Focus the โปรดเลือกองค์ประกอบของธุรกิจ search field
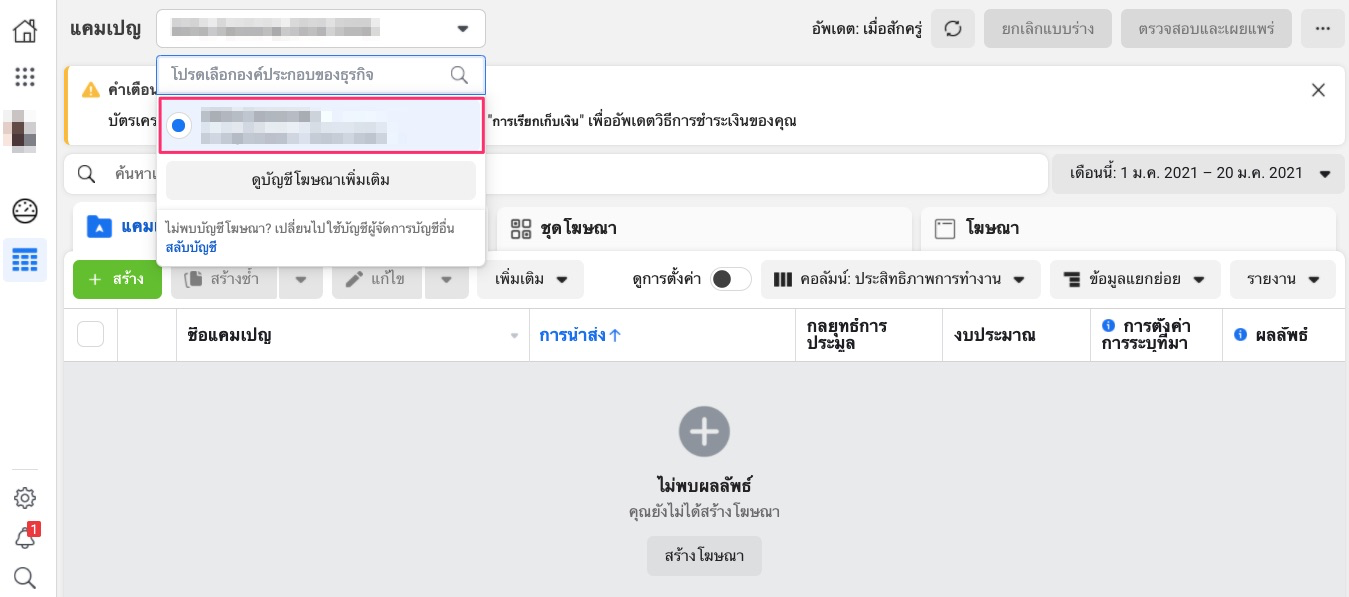Image resolution: width=1349 pixels, height=597 pixels. coord(321,75)
